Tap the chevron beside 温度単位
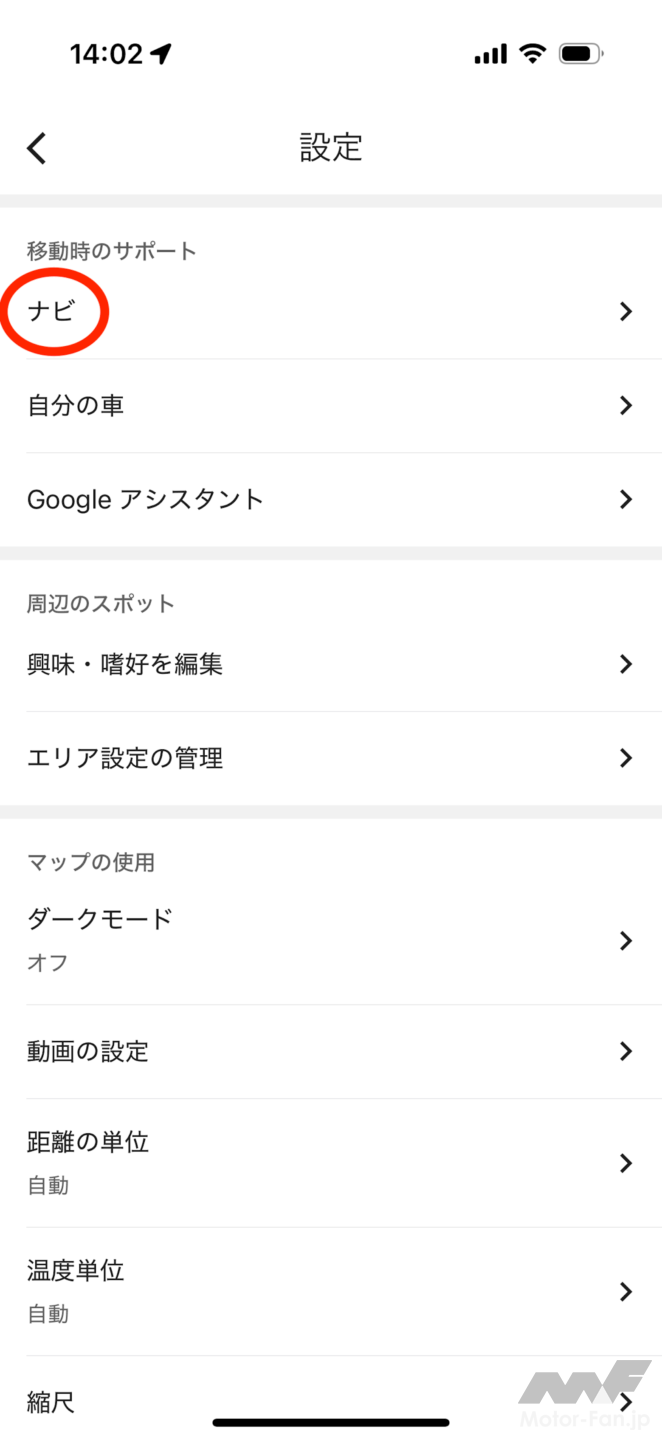This screenshot has height=1440, width=662. click(x=626, y=1291)
